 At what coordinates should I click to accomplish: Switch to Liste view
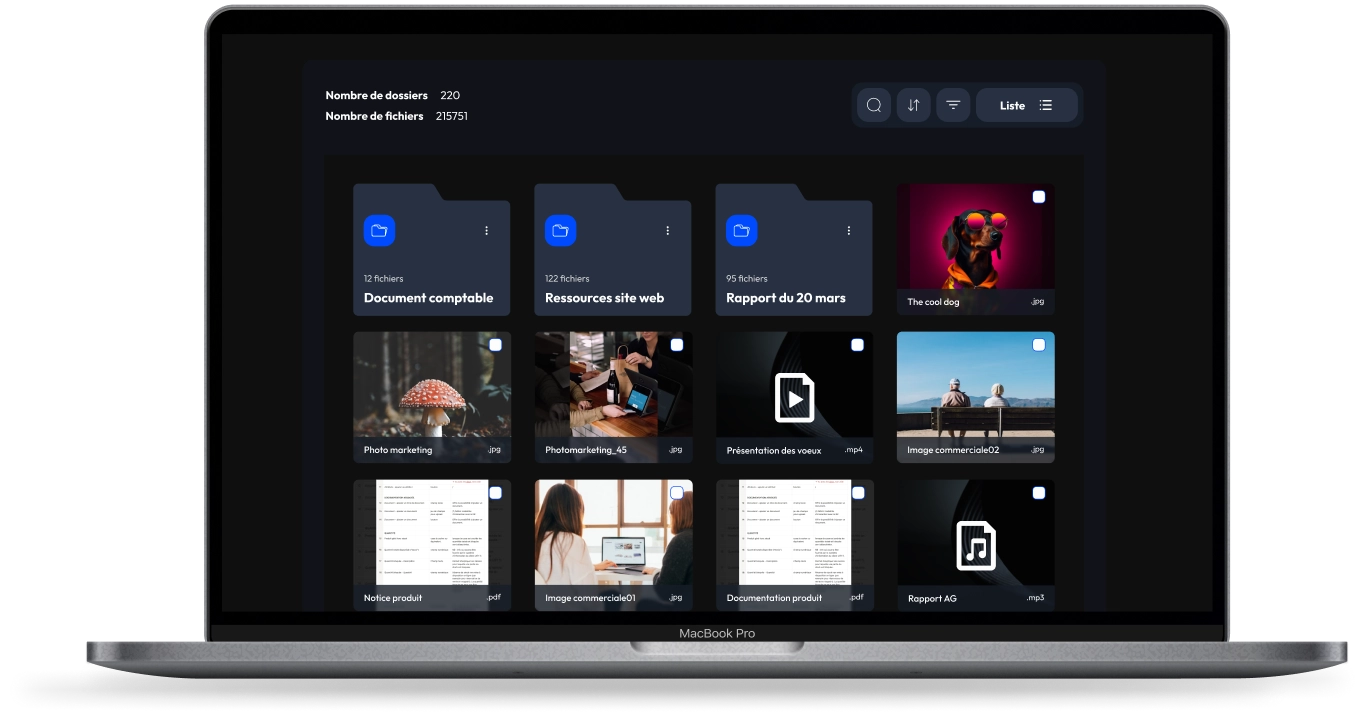click(1026, 105)
